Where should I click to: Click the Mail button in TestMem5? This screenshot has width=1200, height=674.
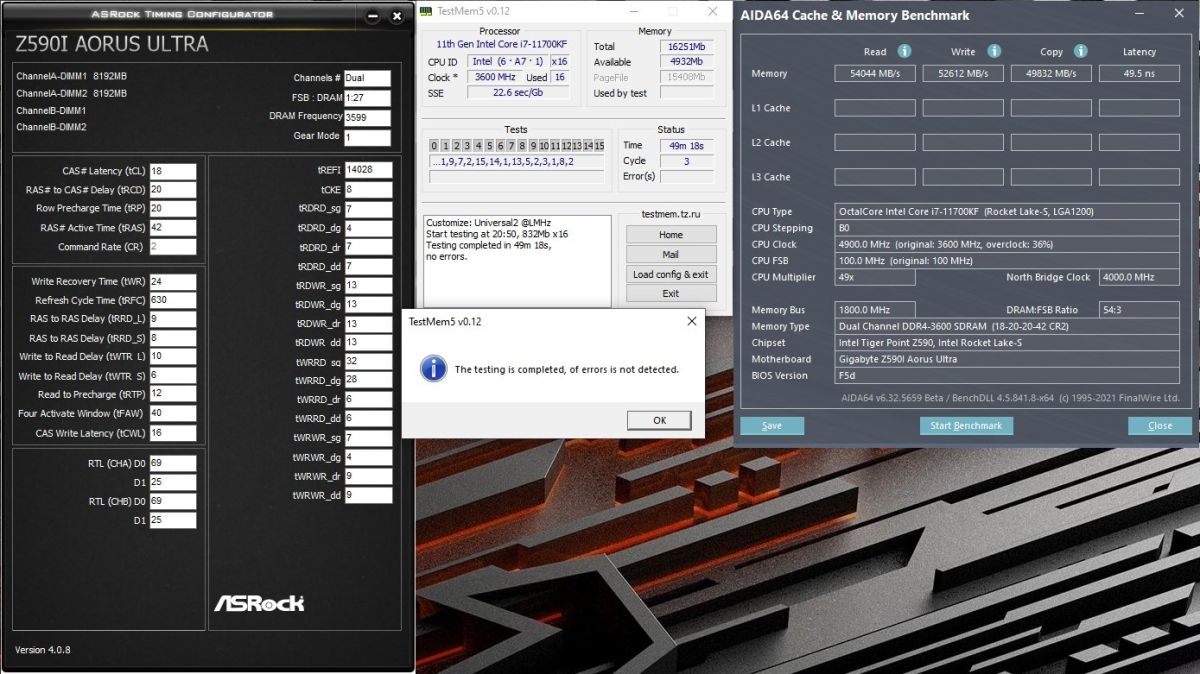tap(671, 254)
